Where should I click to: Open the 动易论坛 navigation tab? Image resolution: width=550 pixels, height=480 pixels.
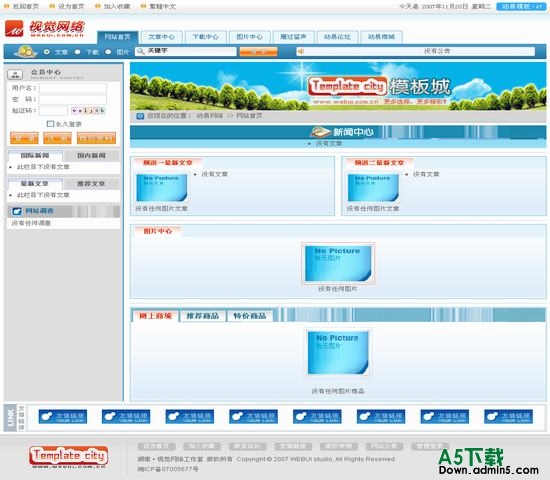click(337, 37)
